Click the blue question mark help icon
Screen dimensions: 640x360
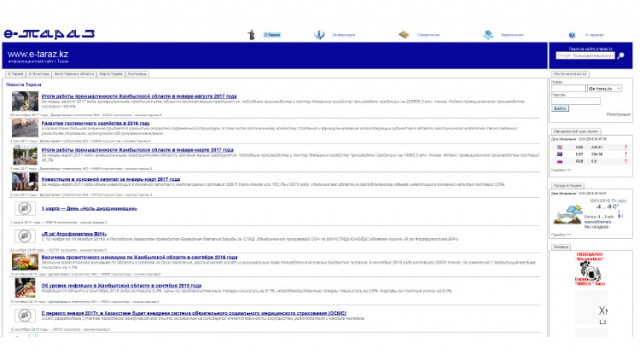coord(572,35)
